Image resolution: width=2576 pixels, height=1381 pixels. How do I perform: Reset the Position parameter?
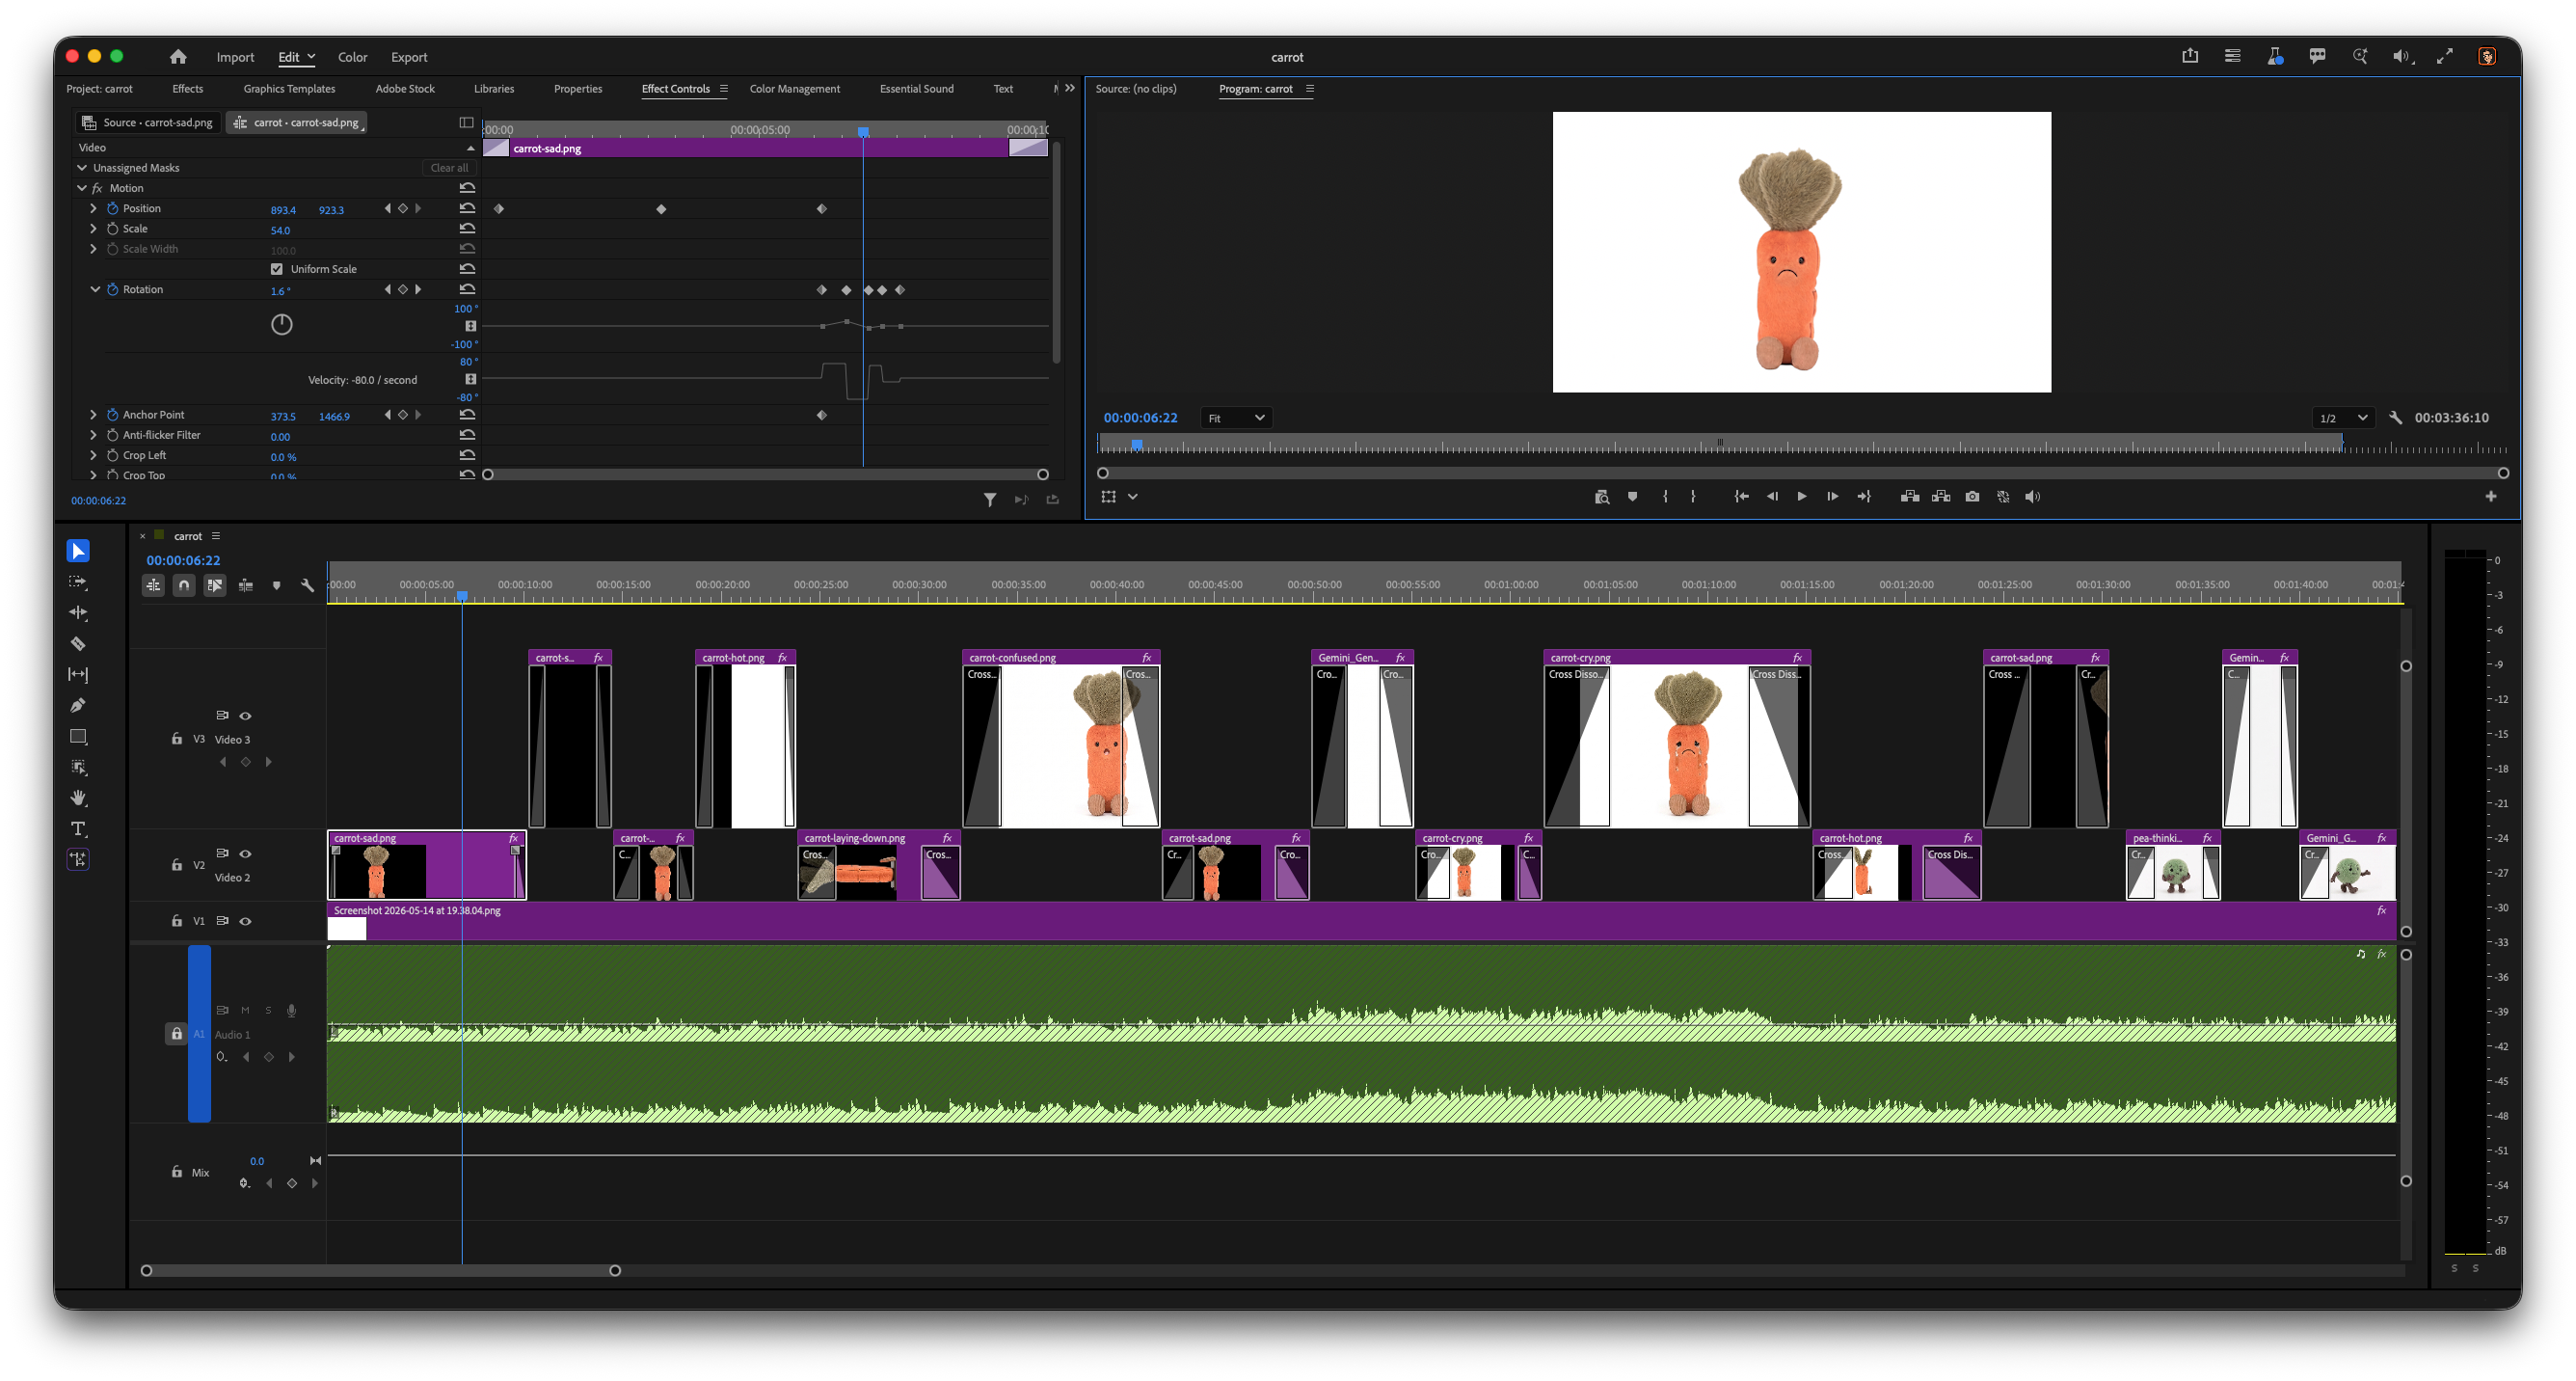tap(467, 209)
